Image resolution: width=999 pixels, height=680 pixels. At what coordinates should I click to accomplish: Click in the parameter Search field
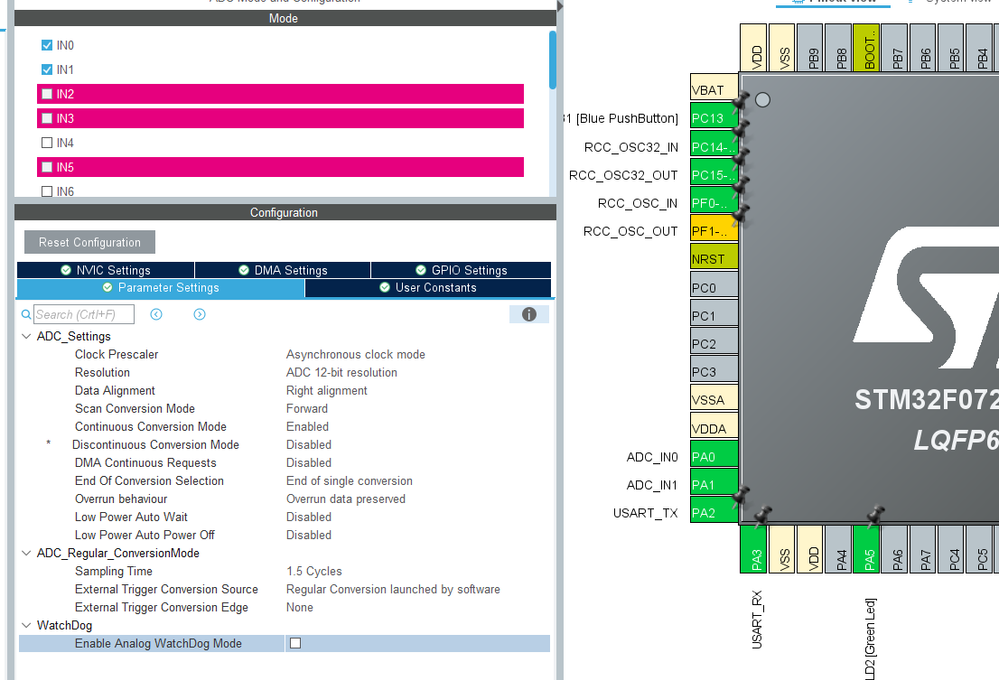(83, 314)
